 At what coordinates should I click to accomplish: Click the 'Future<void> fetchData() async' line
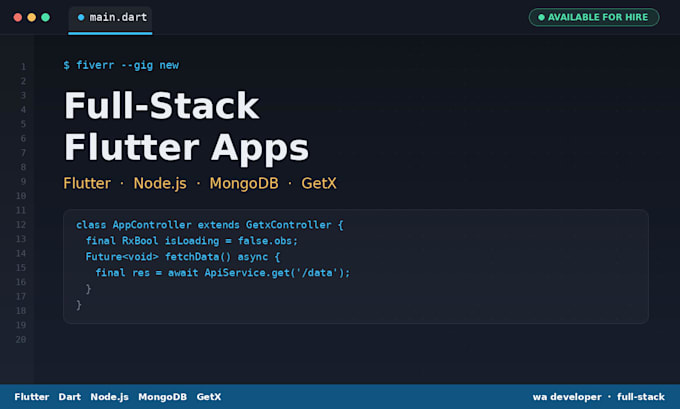[x=183, y=257]
